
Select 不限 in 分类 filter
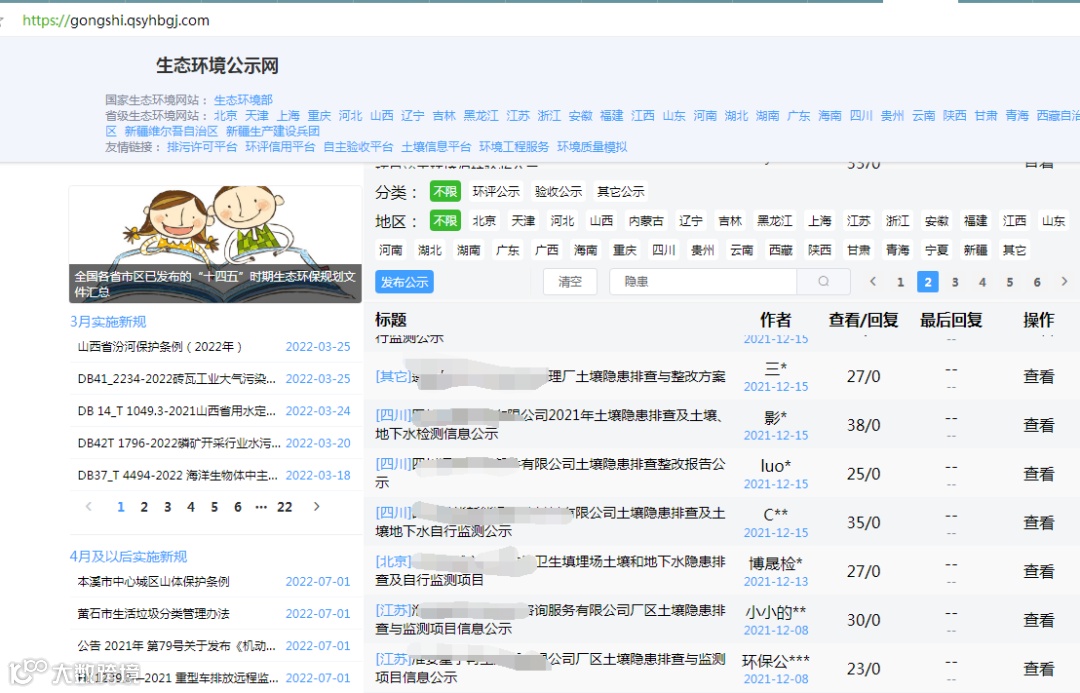[x=445, y=191]
